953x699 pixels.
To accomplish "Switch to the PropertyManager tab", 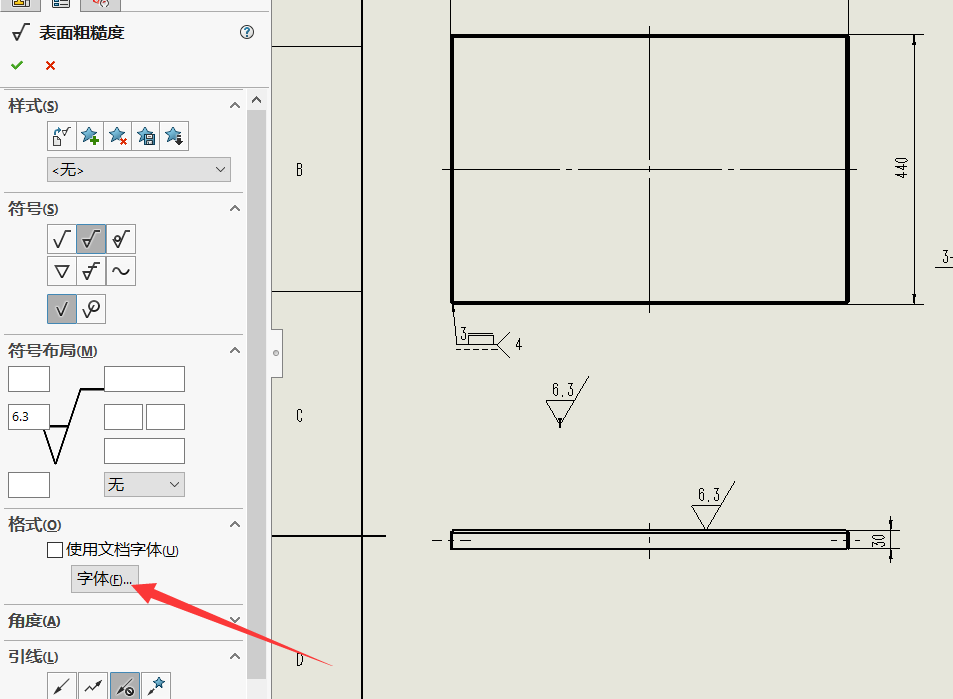I will [x=61, y=4].
